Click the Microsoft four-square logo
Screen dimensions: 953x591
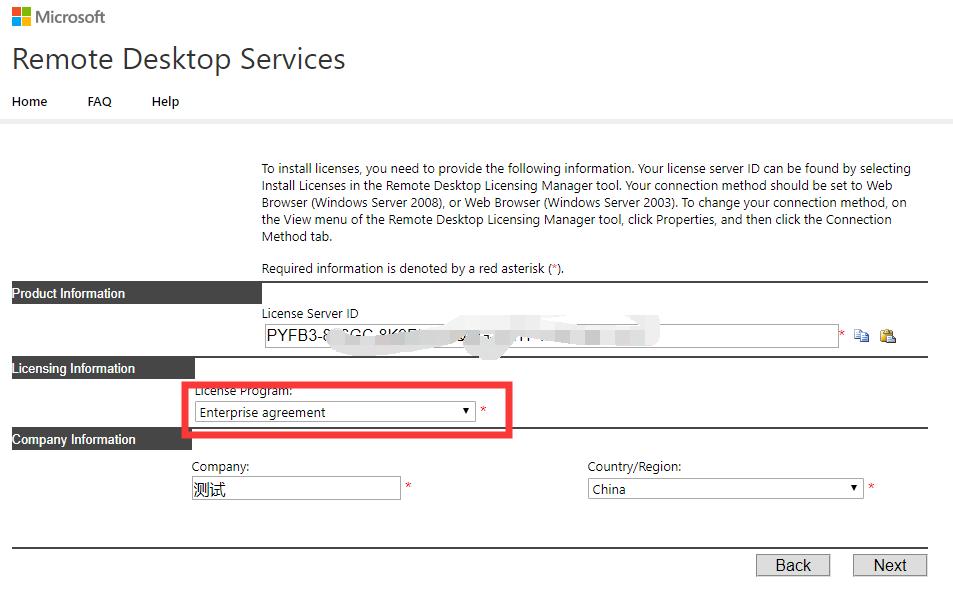tap(21, 17)
